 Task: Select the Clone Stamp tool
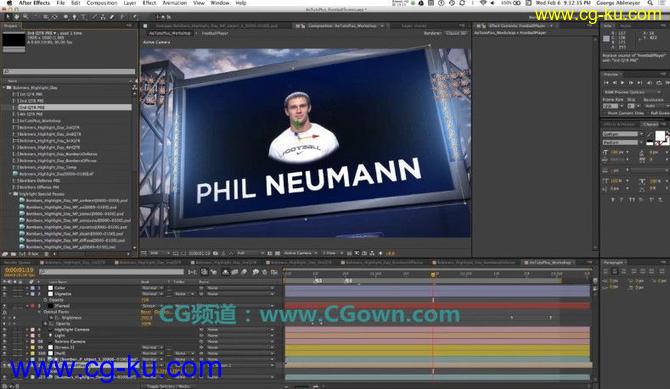[x=103, y=17]
